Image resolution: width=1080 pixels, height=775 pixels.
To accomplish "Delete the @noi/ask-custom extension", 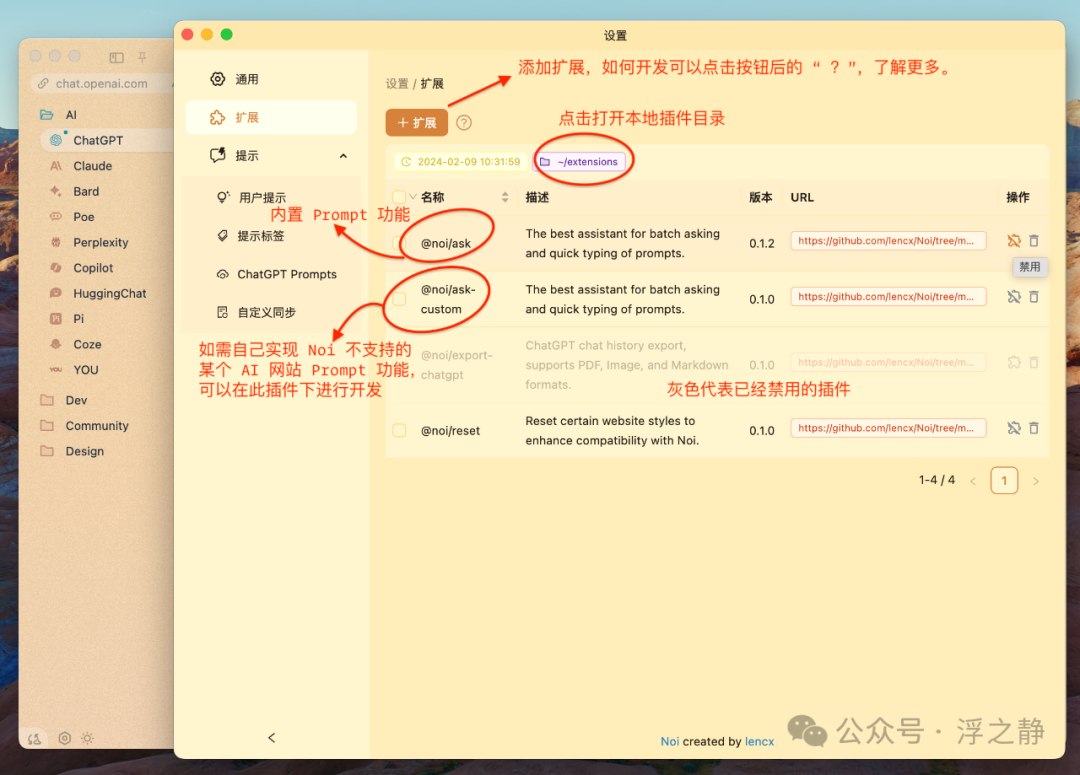I will pyautogui.click(x=1034, y=297).
